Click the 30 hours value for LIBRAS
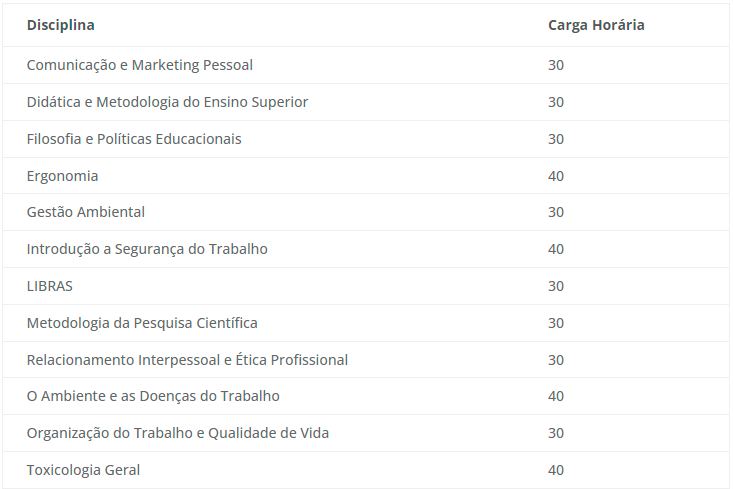Image resolution: width=733 pixels, height=489 pixels. click(556, 286)
